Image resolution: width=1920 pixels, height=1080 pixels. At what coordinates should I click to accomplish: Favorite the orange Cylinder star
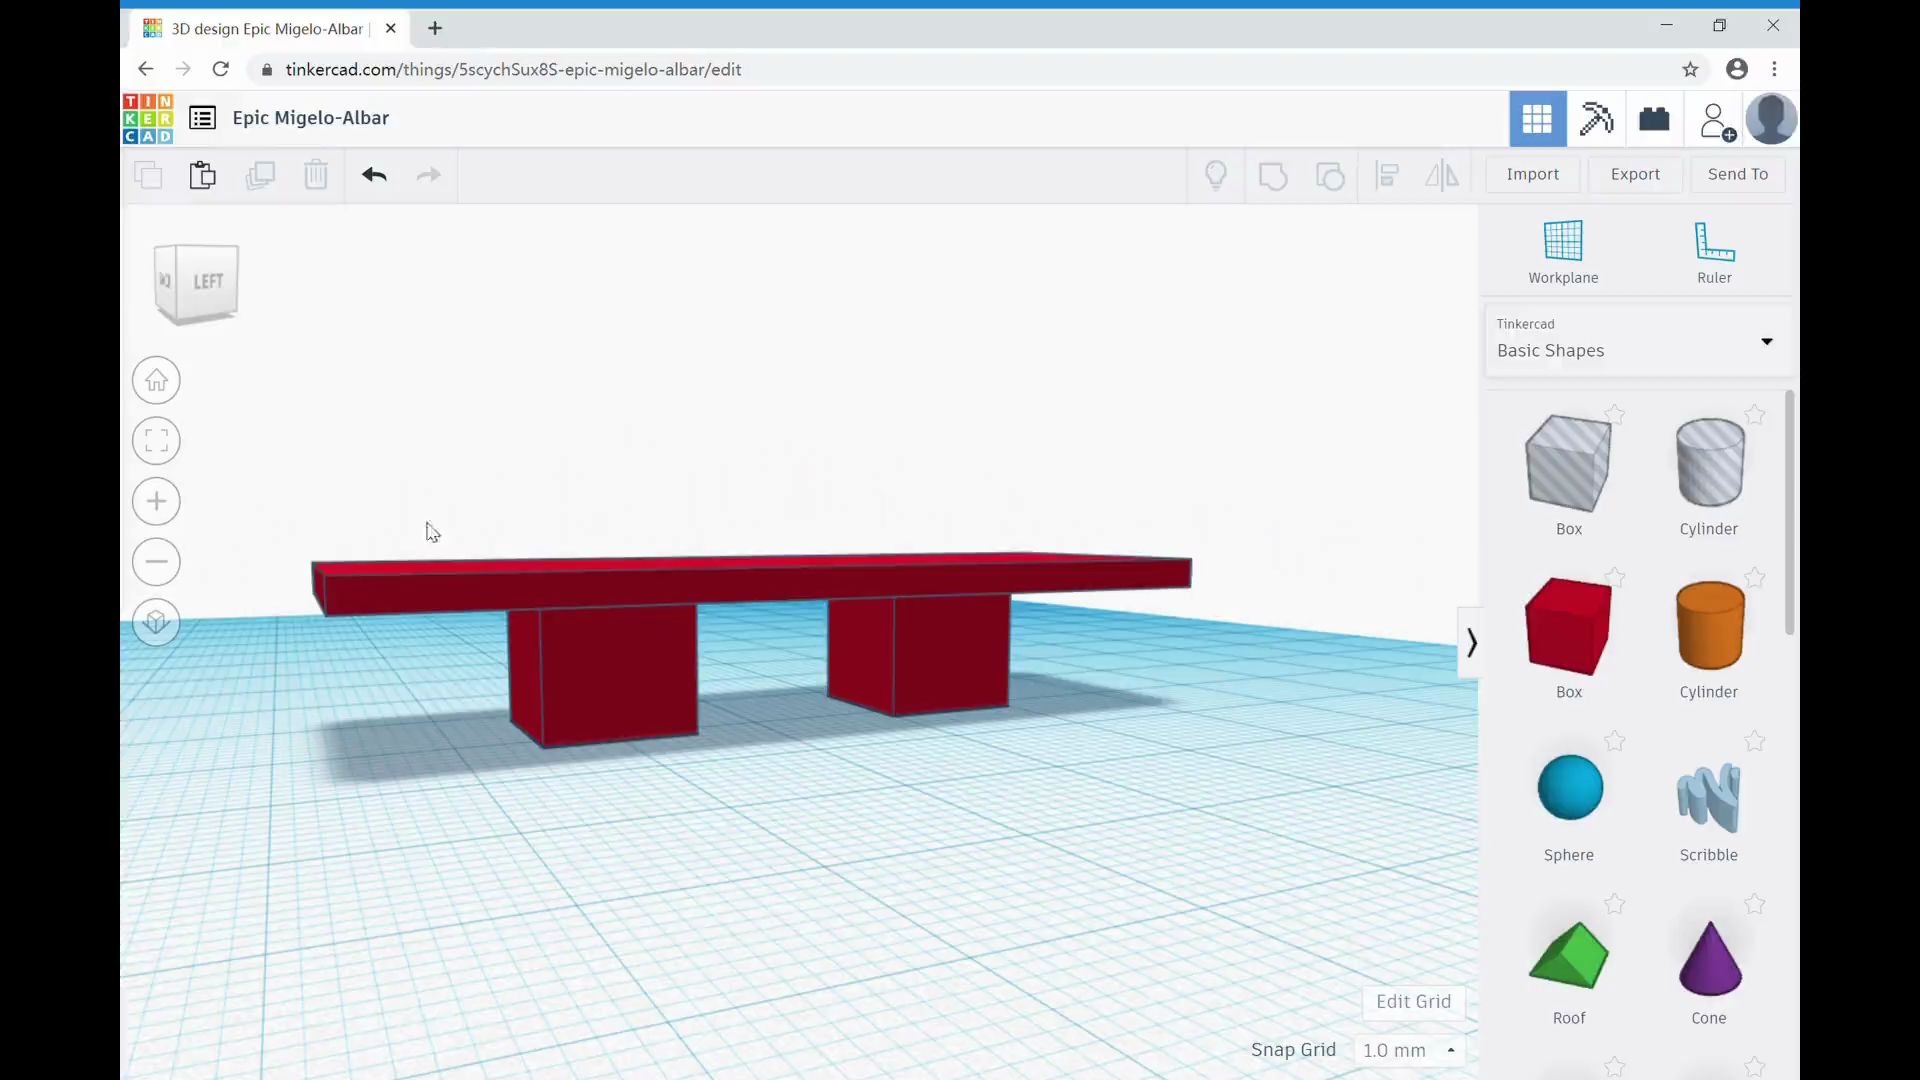coord(1754,577)
